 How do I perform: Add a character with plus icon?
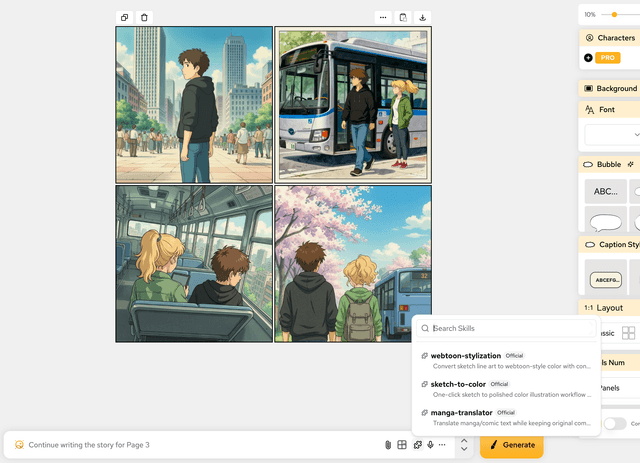[x=588, y=58]
